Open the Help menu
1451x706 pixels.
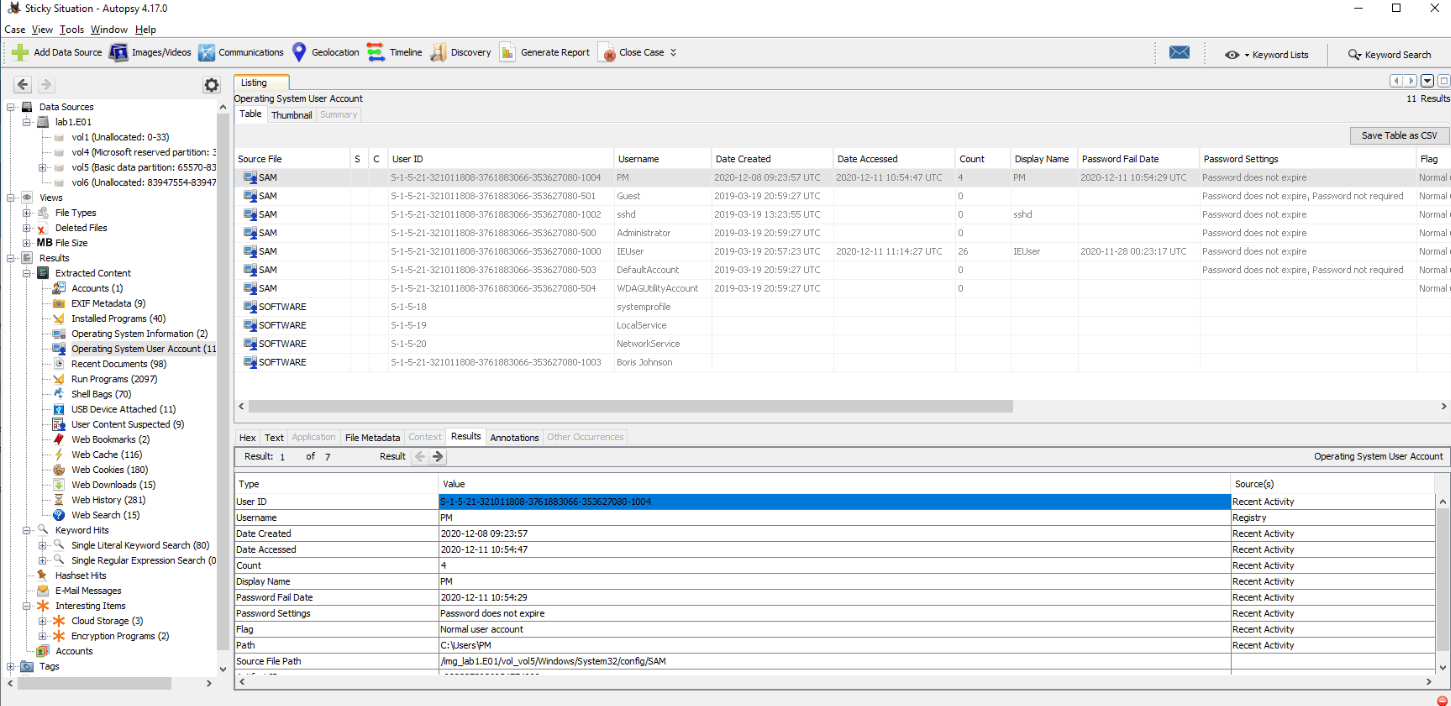(146, 30)
